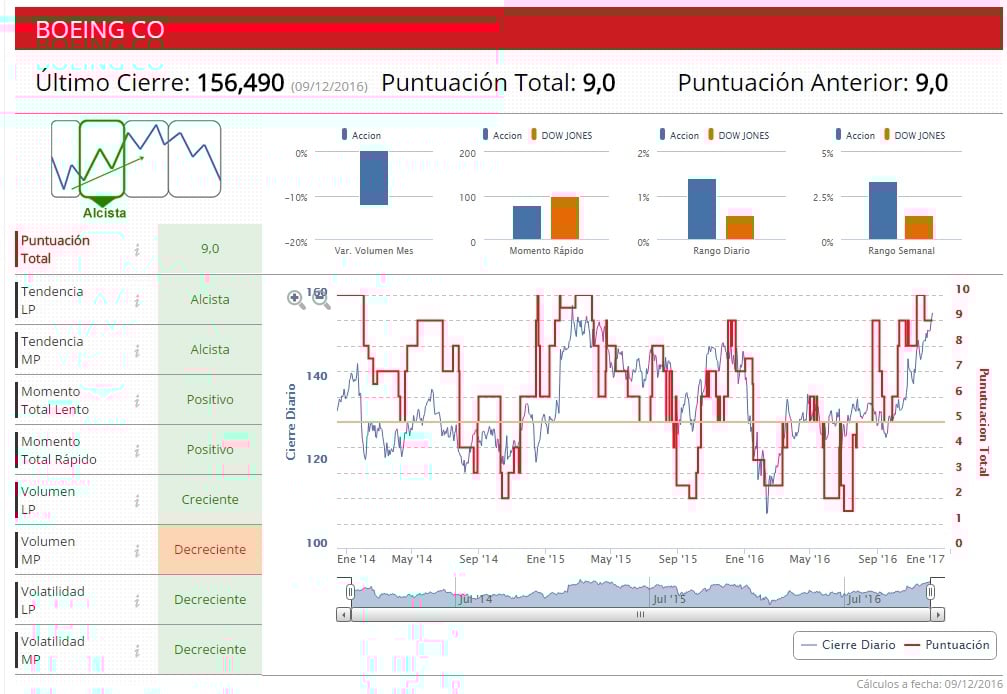Open info icon for Momento Total Rápido
This screenshot has width=1007, height=694.
137,451
